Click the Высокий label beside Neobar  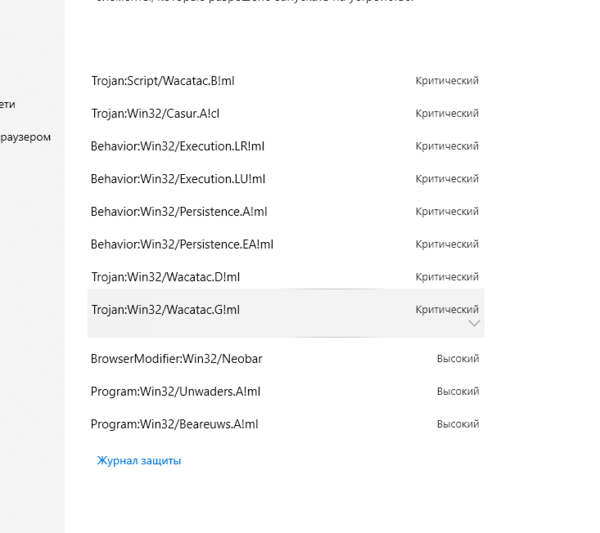457,358
